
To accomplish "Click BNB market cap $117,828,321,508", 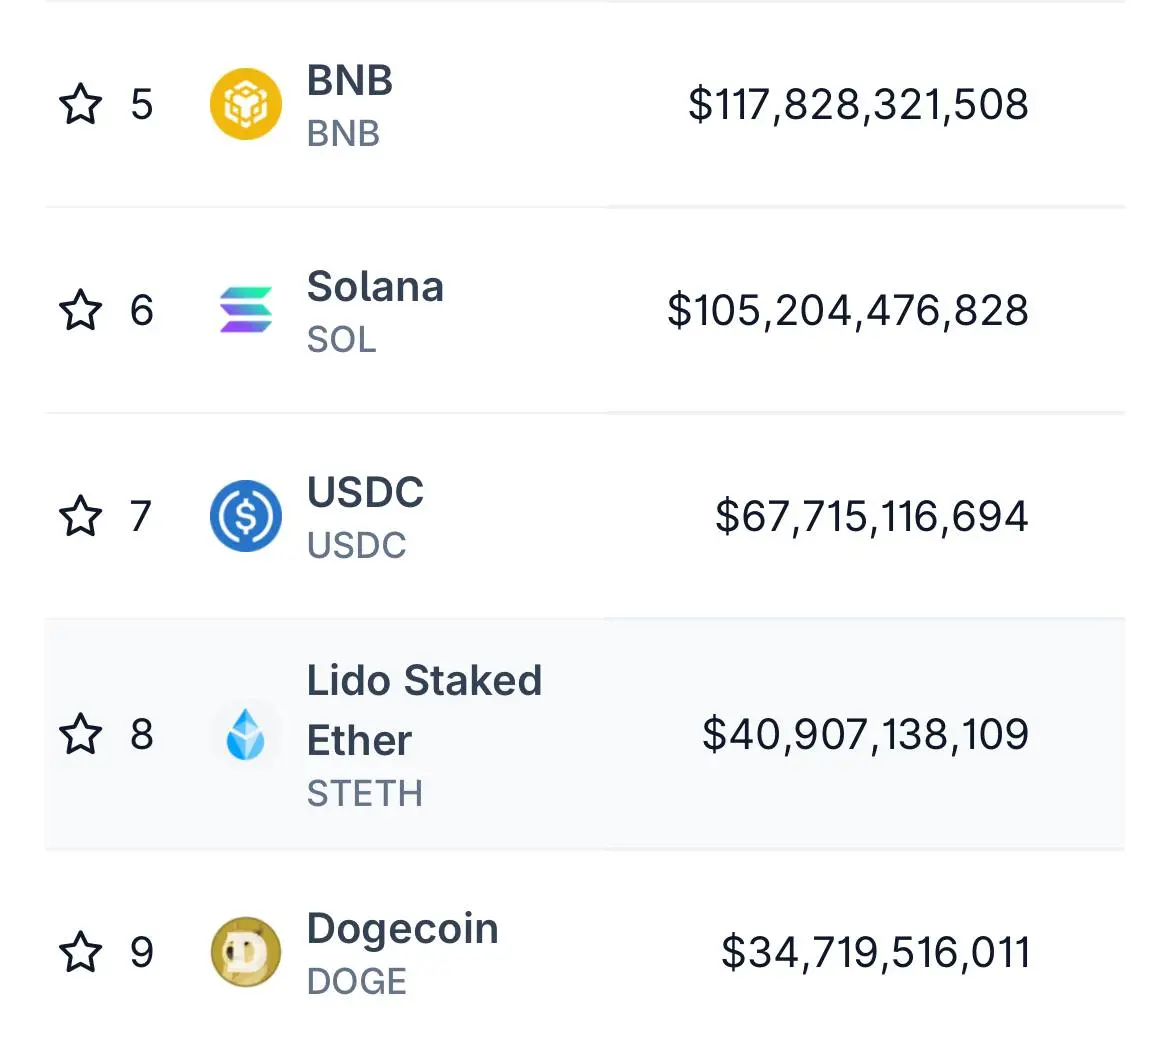I will [x=858, y=104].
